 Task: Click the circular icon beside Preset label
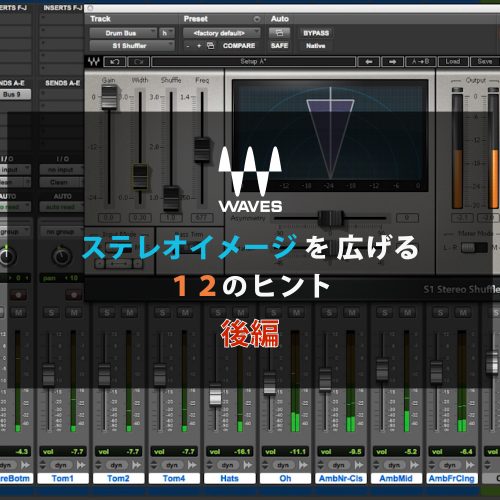point(257,19)
